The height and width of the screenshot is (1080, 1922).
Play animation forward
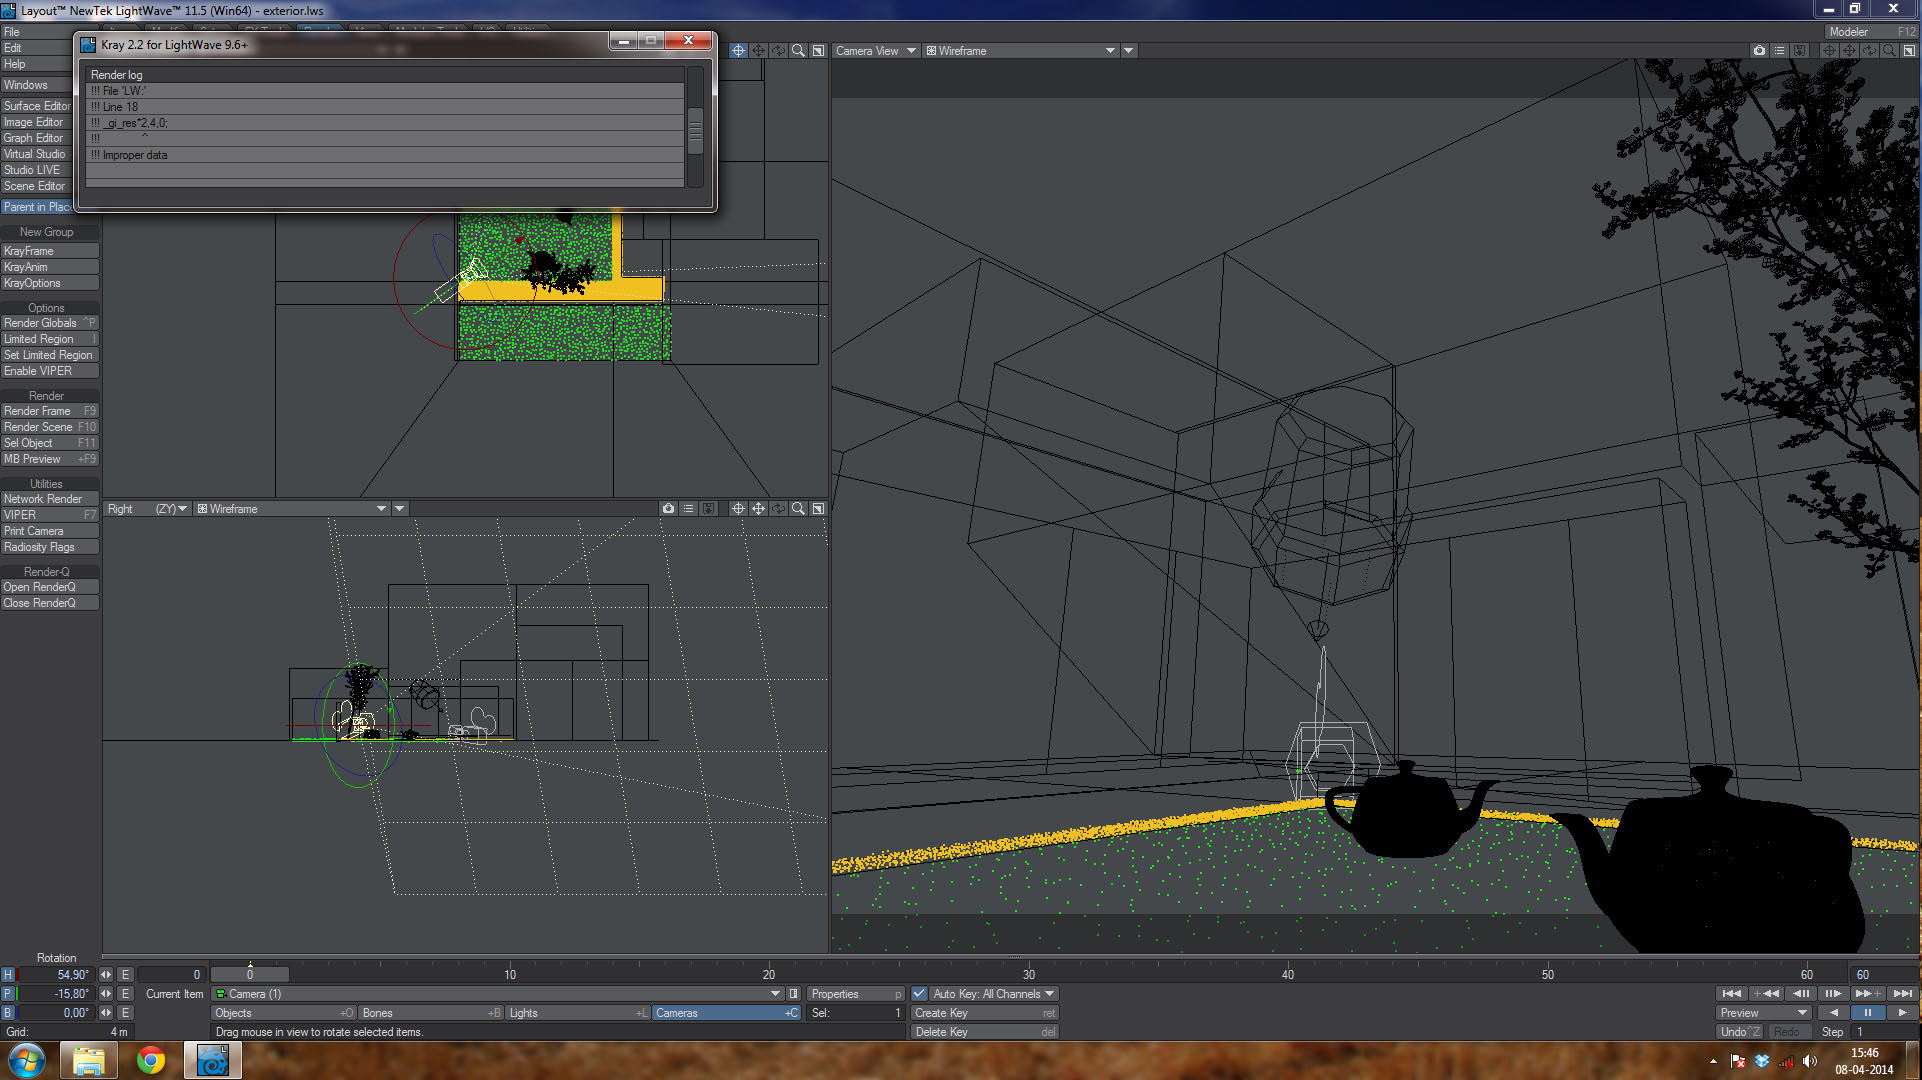coord(1901,1013)
